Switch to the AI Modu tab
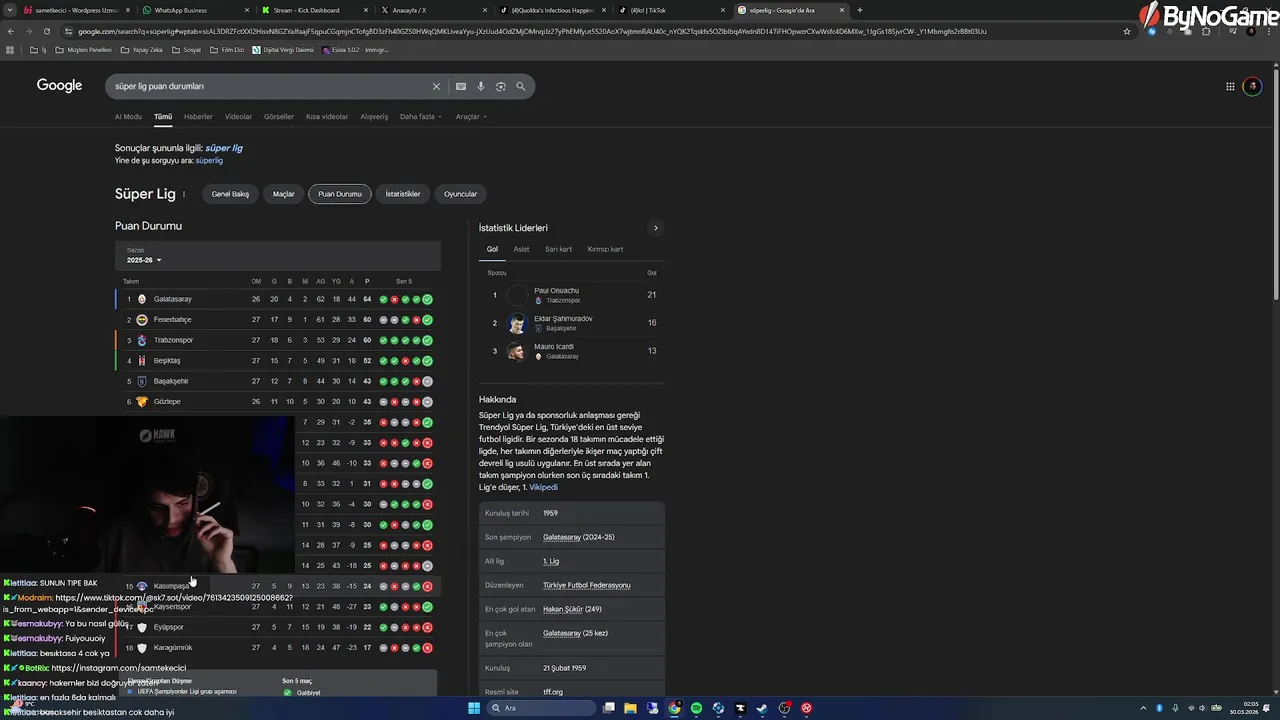Viewport: 1280px width, 720px height. 128,117
